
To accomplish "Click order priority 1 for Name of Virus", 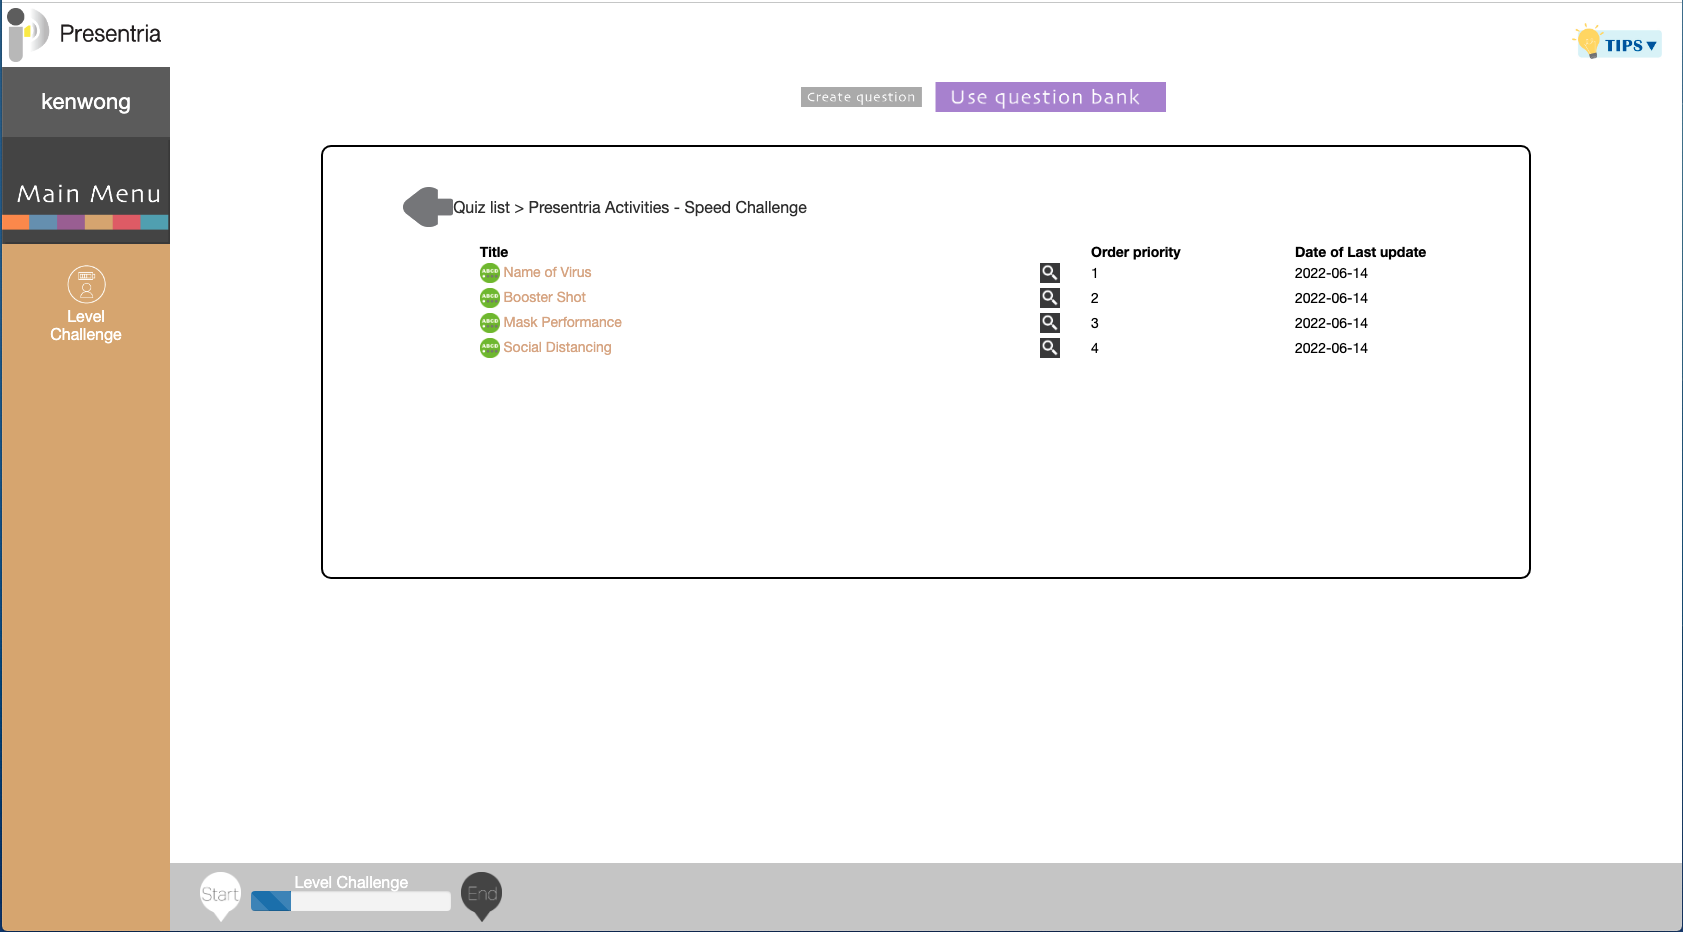I will (1094, 273).
